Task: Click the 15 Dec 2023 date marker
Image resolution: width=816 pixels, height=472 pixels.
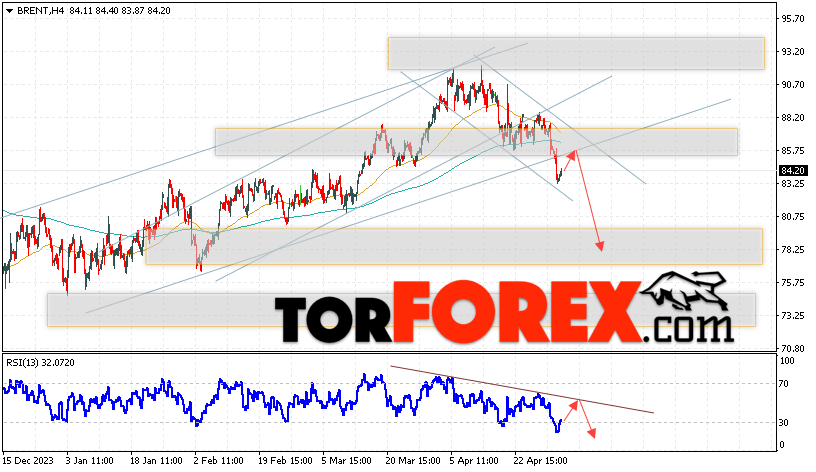Action: [28, 461]
